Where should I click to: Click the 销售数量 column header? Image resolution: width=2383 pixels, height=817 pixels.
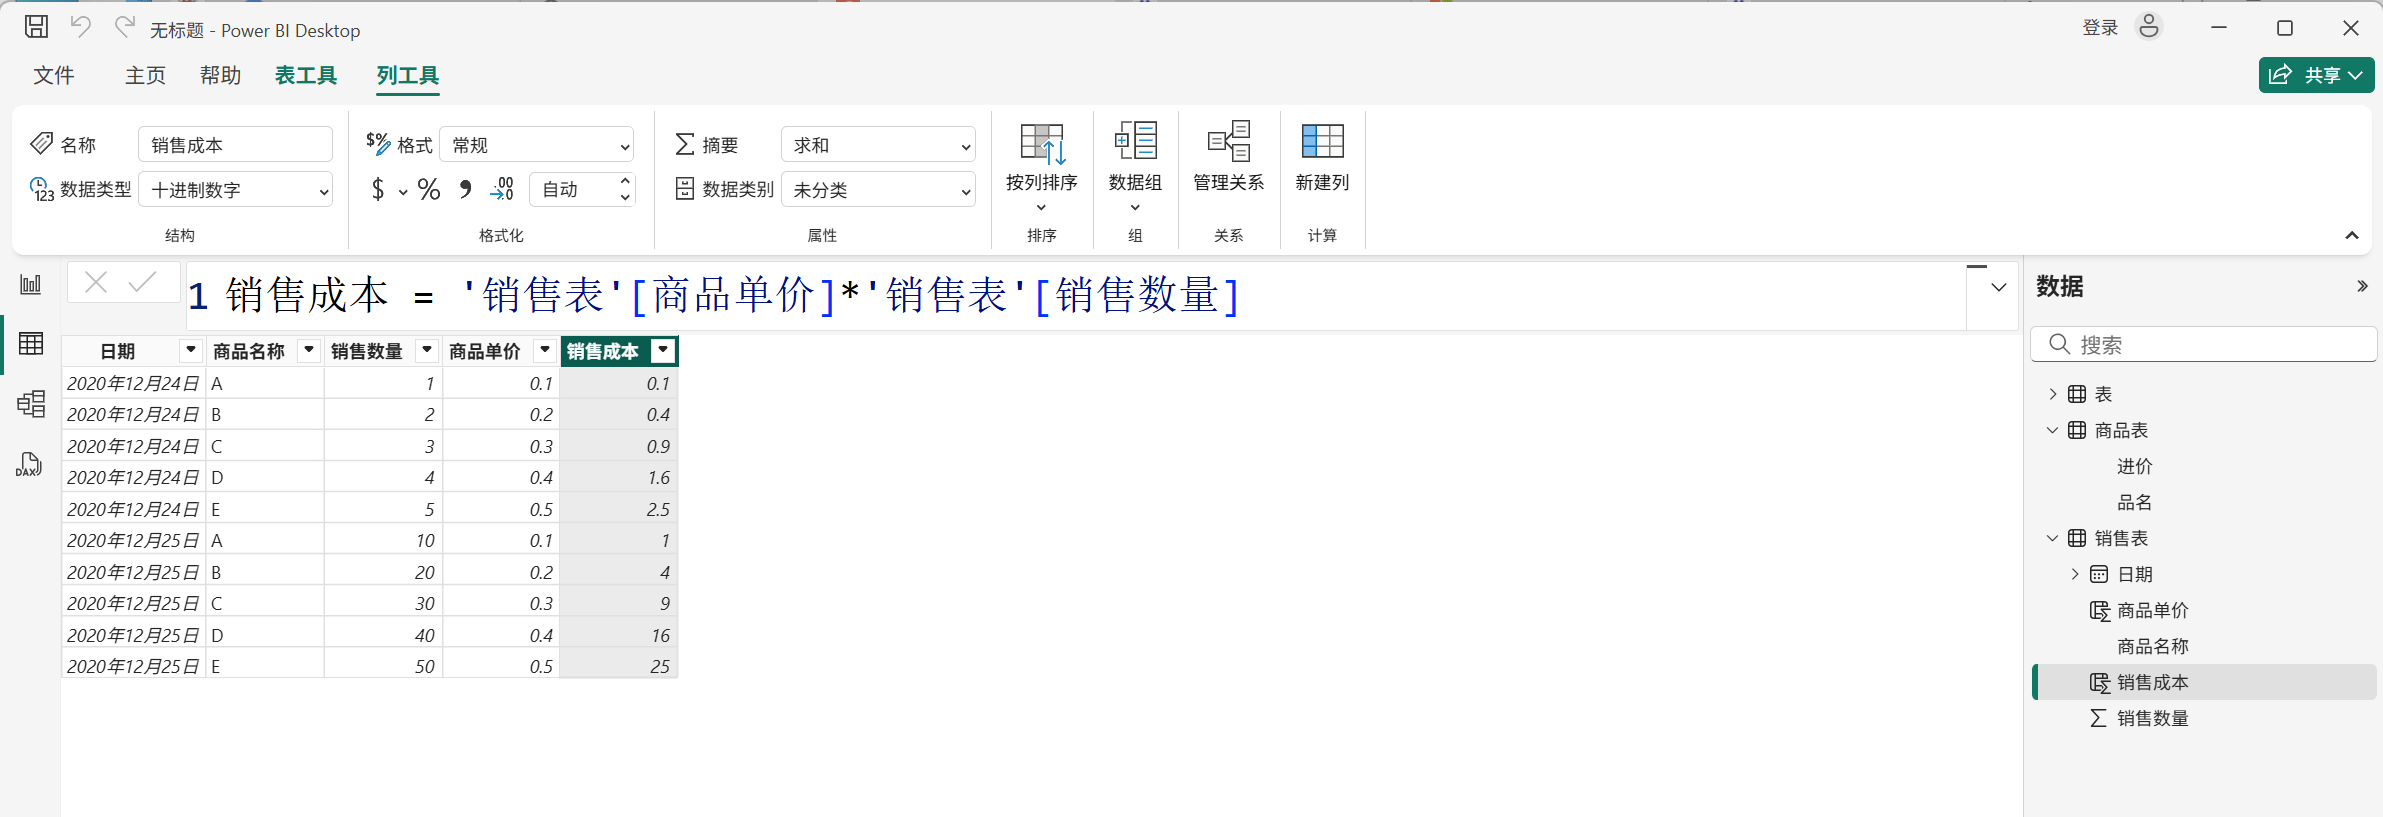click(367, 351)
